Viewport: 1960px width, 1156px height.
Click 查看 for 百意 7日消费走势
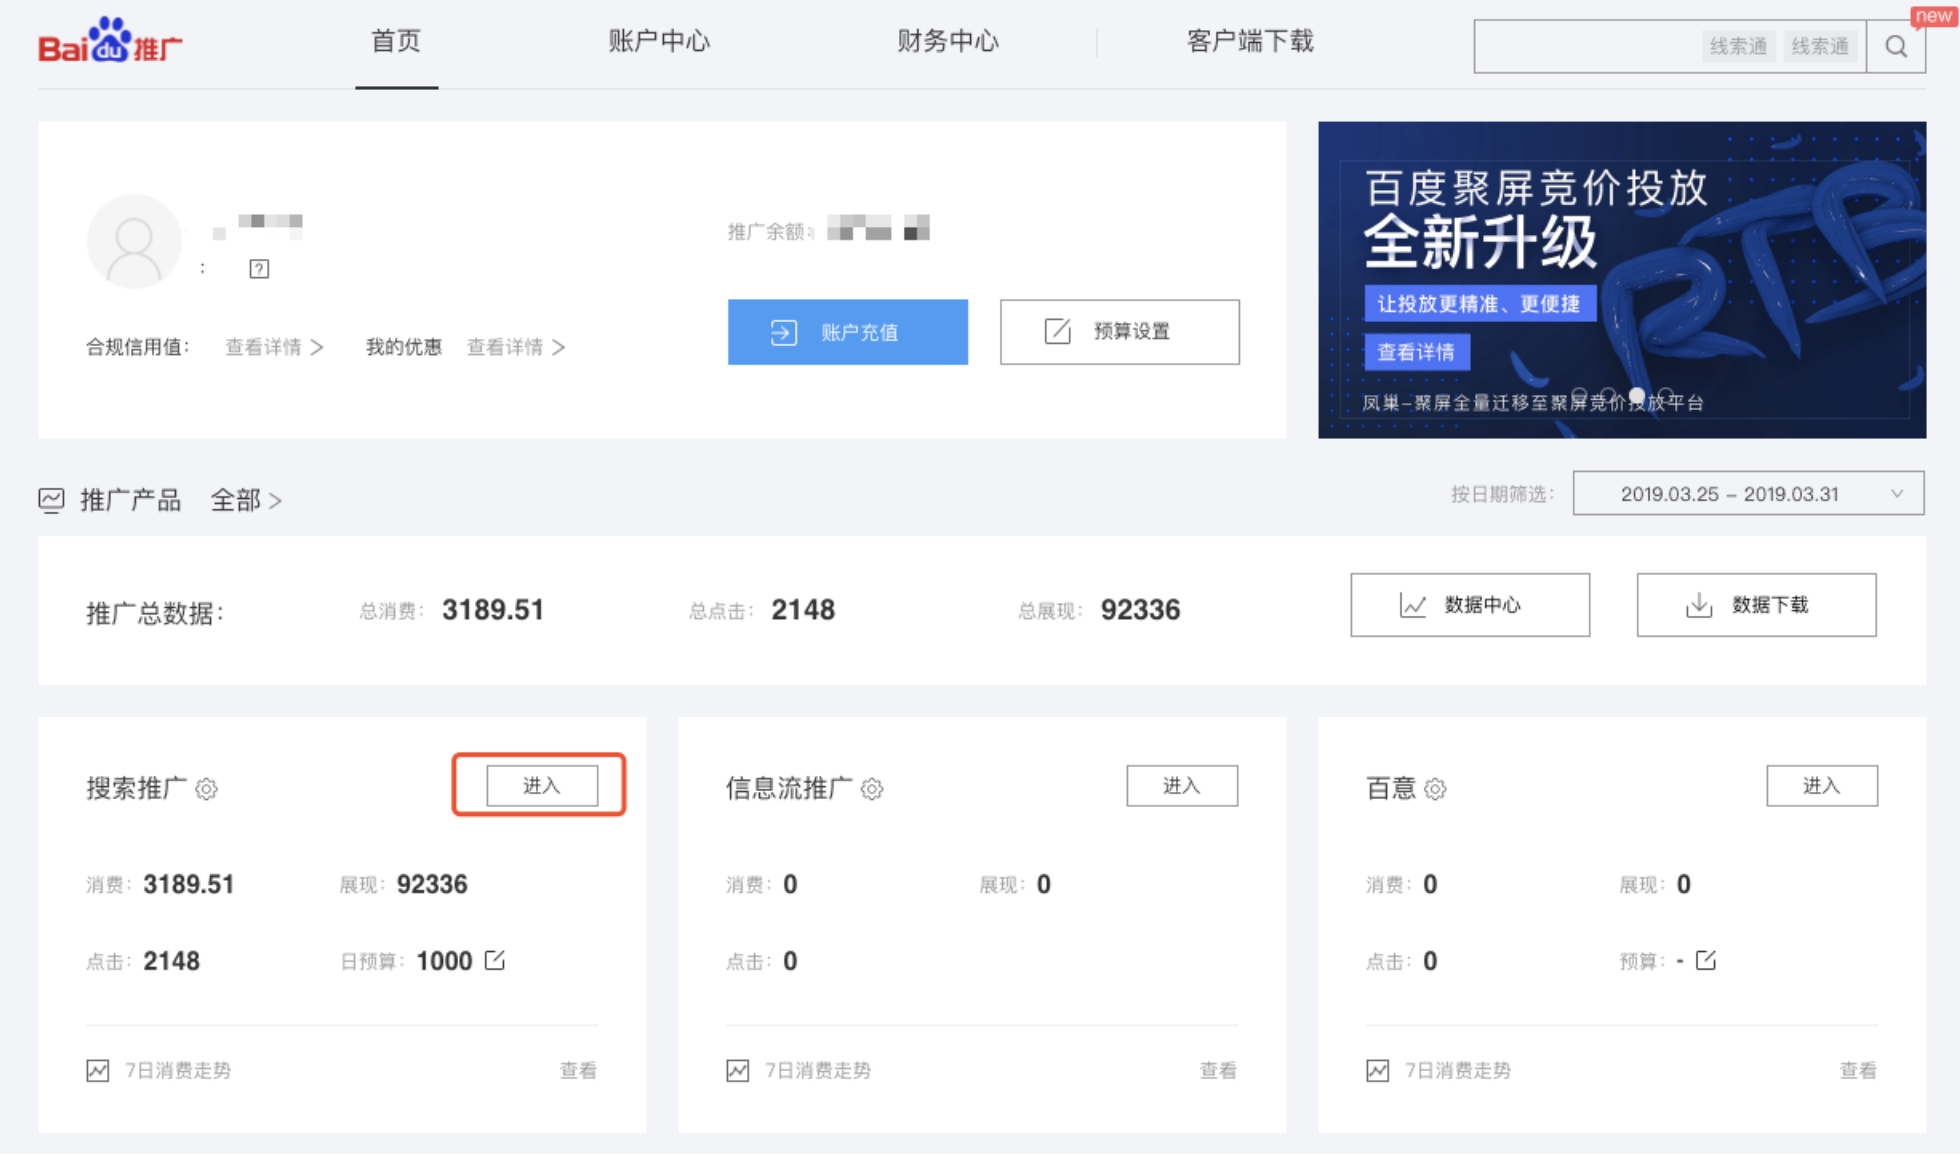point(1858,1070)
